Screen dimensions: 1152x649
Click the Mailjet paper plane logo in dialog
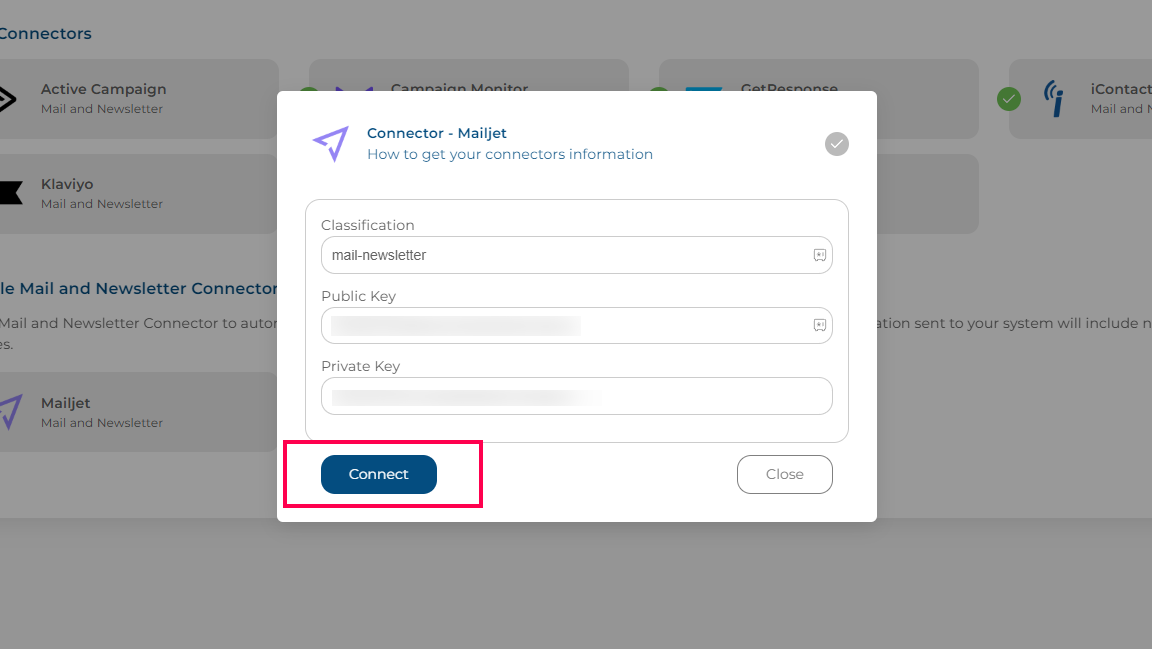331,143
